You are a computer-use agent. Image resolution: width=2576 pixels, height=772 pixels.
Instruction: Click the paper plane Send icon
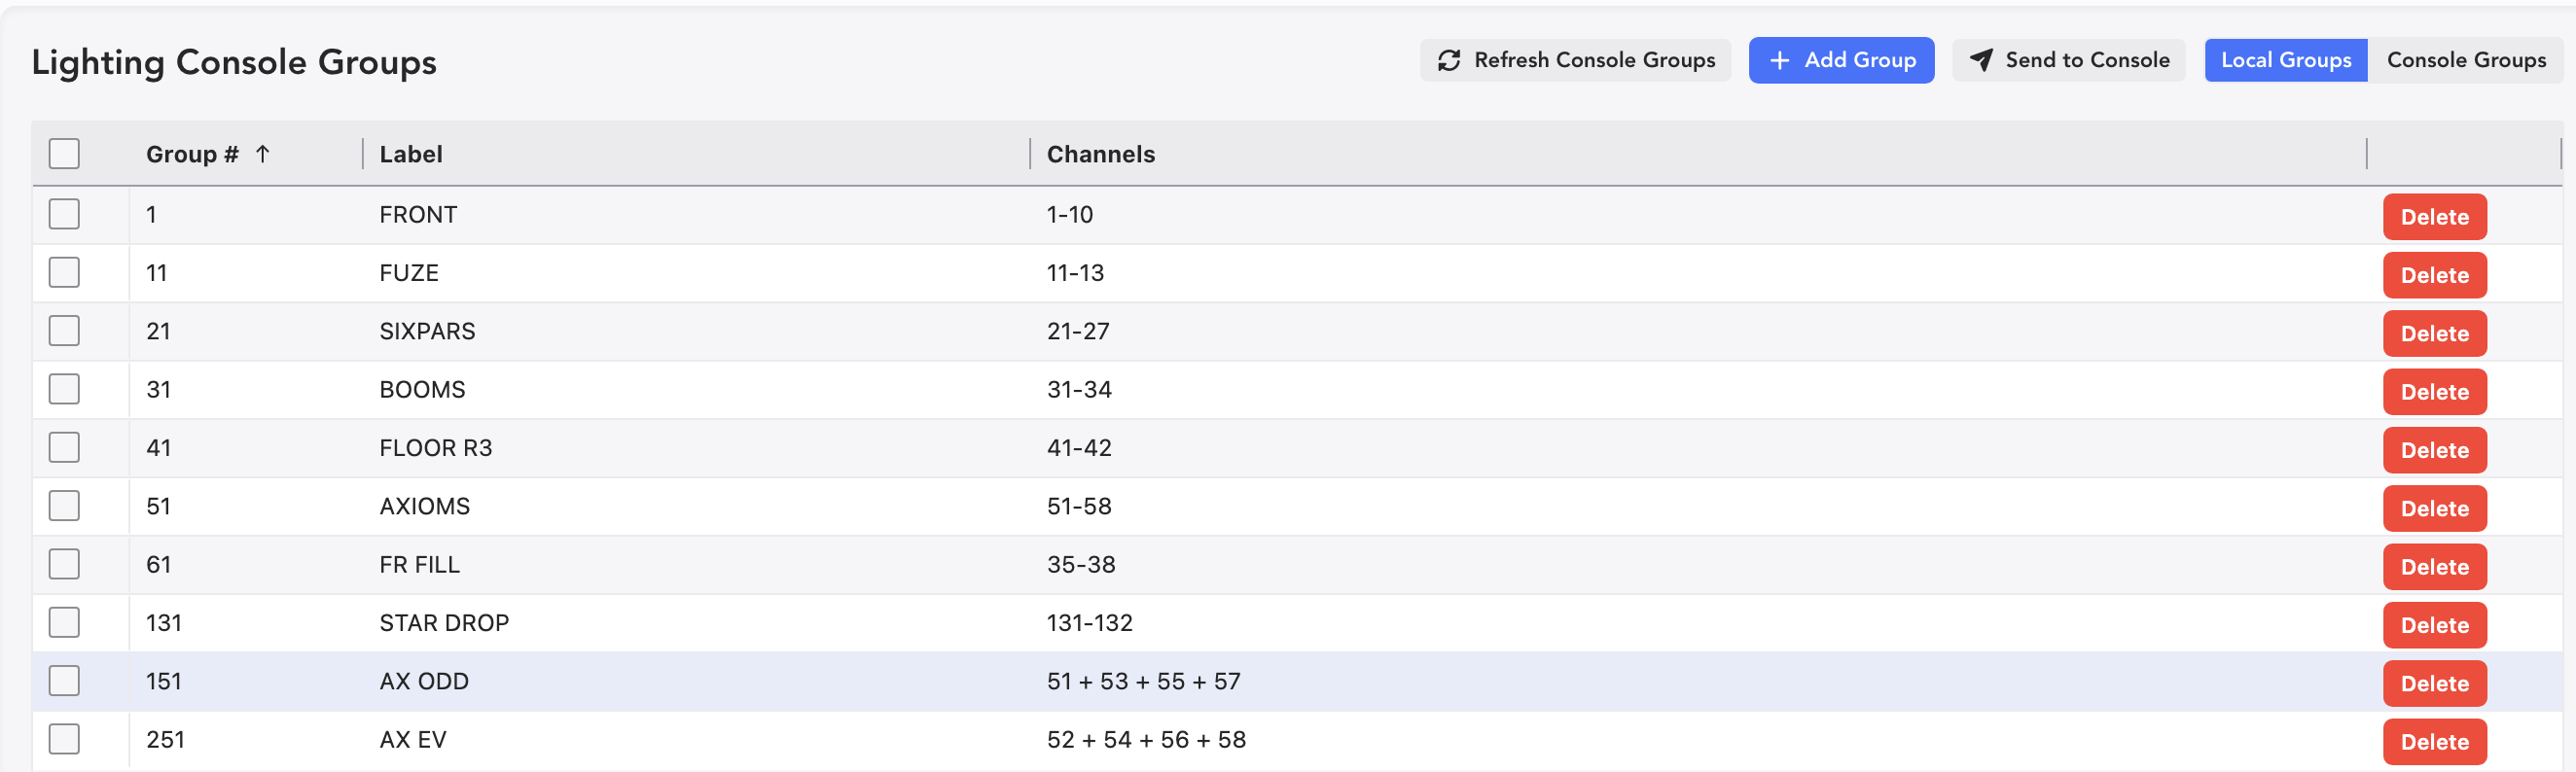pos(1980,61)
